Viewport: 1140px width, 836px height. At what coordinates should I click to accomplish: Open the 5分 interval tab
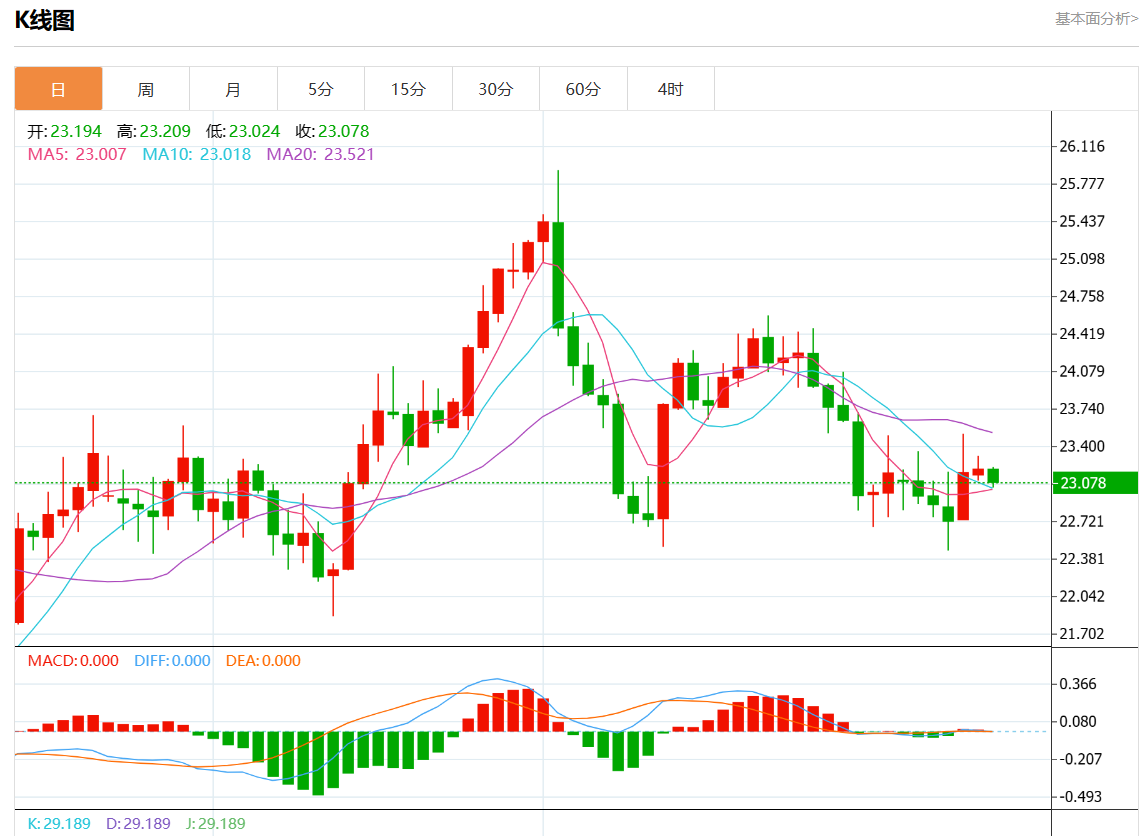click(321, 89)
